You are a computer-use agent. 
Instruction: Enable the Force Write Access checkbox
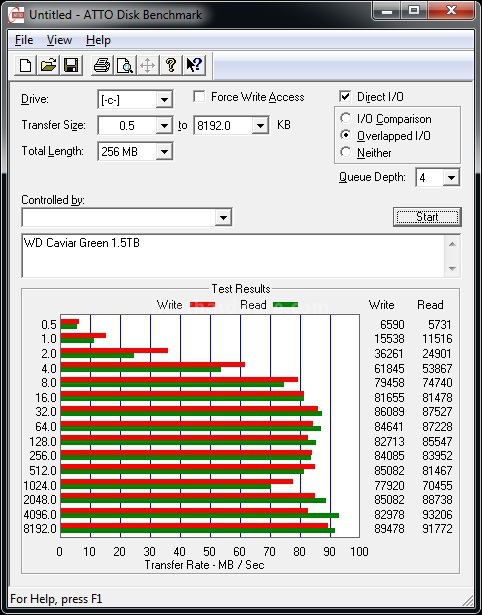pyautogui.click(x=199, y=96)
